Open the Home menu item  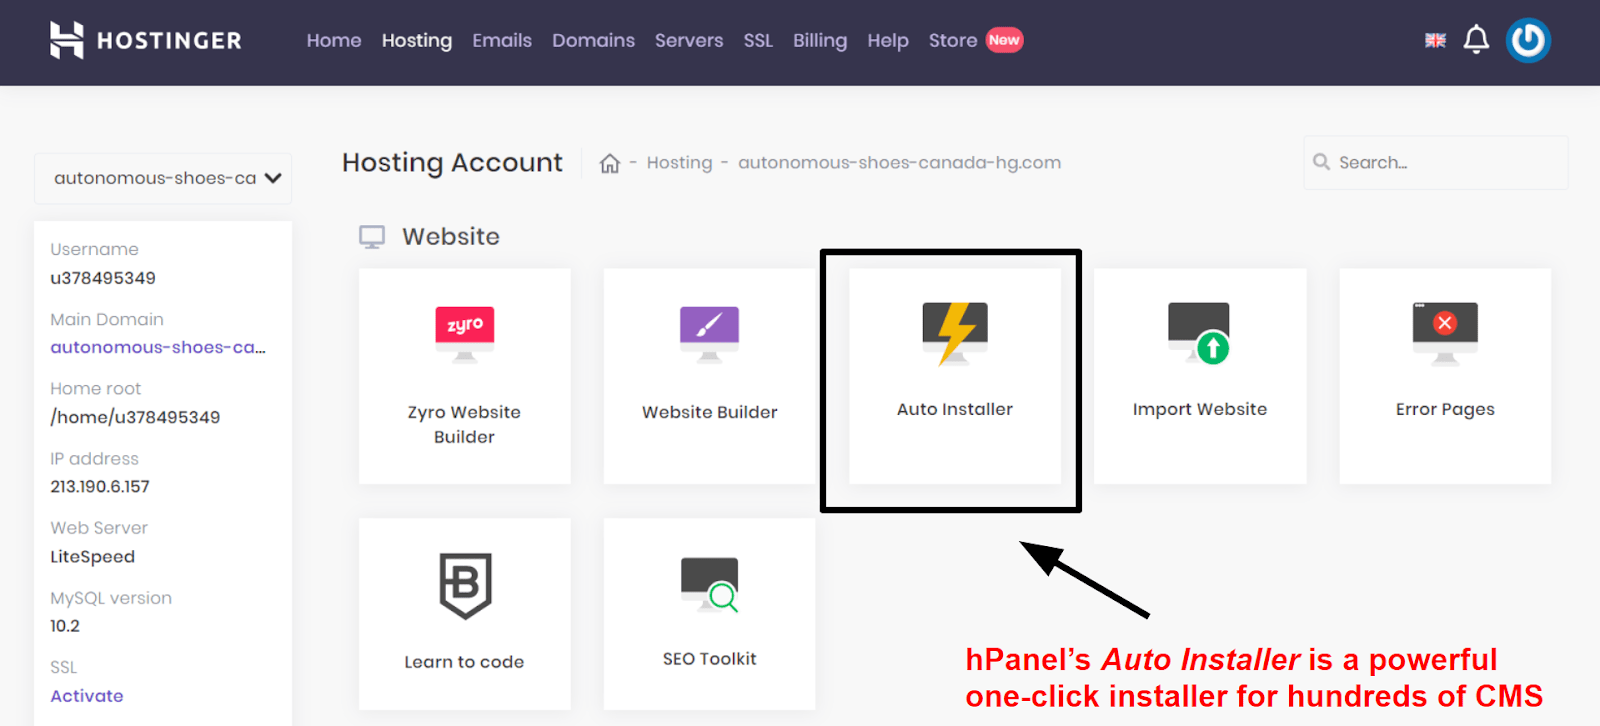(334, 40)
